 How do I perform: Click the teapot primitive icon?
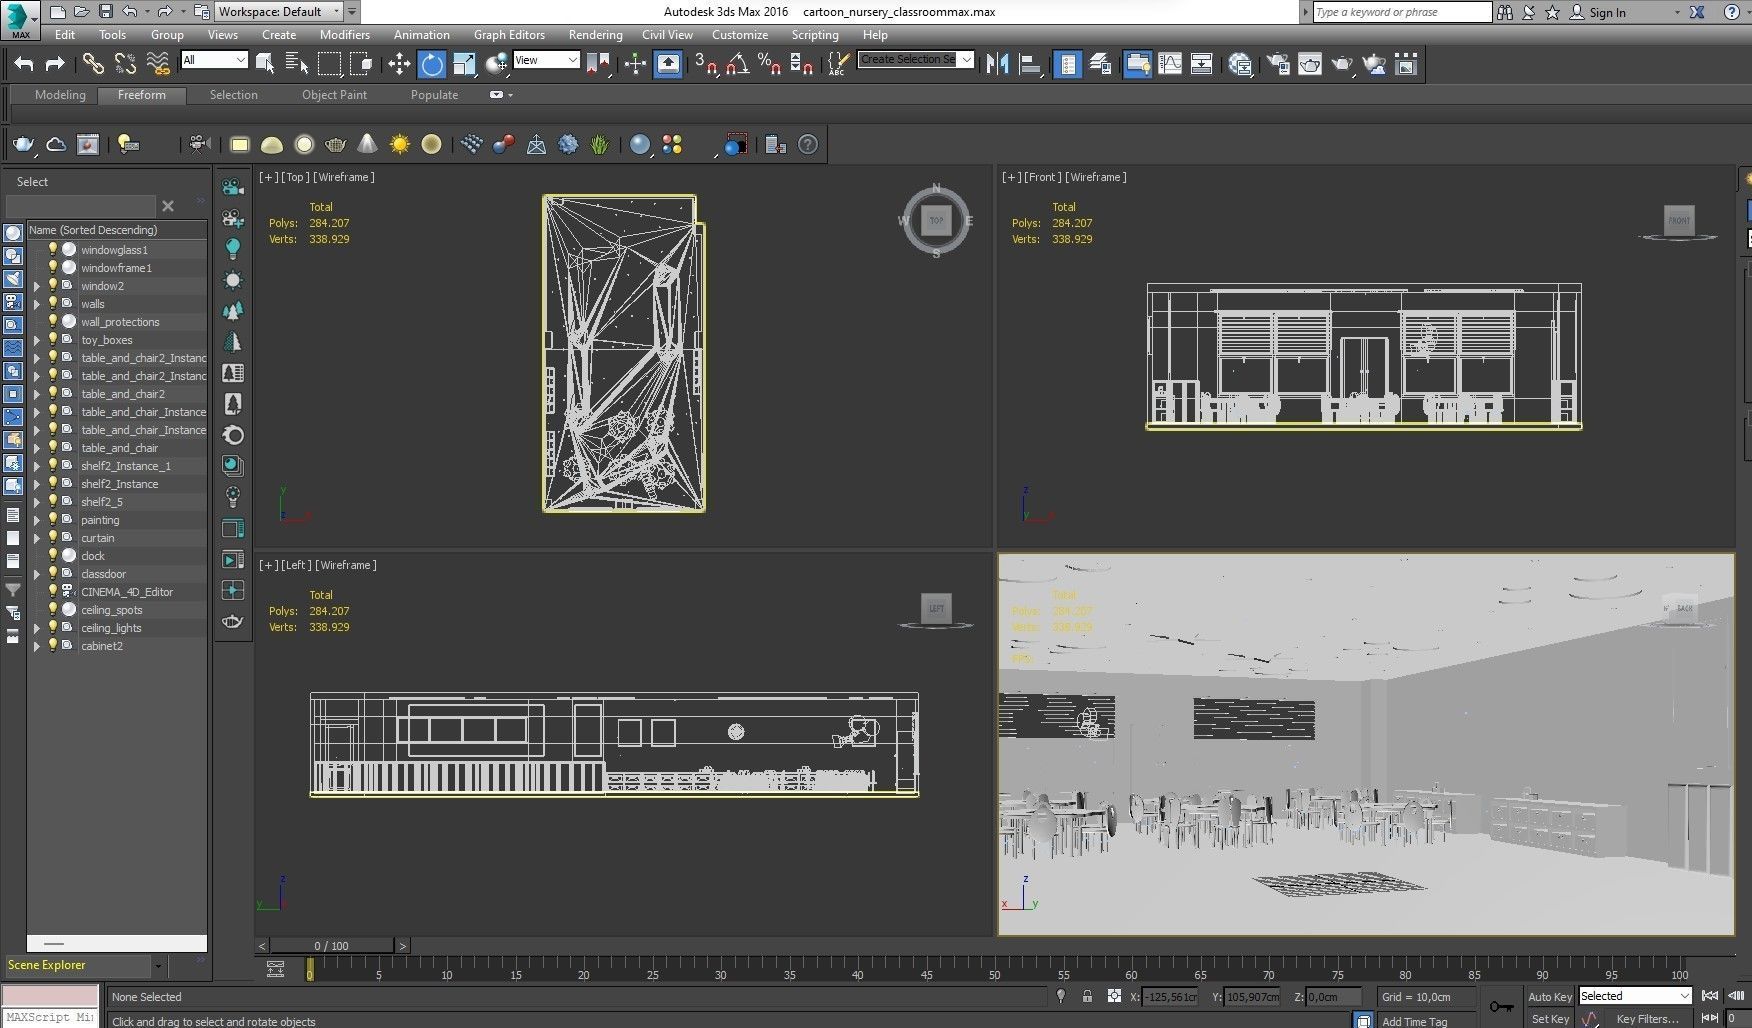pos(336,145)
